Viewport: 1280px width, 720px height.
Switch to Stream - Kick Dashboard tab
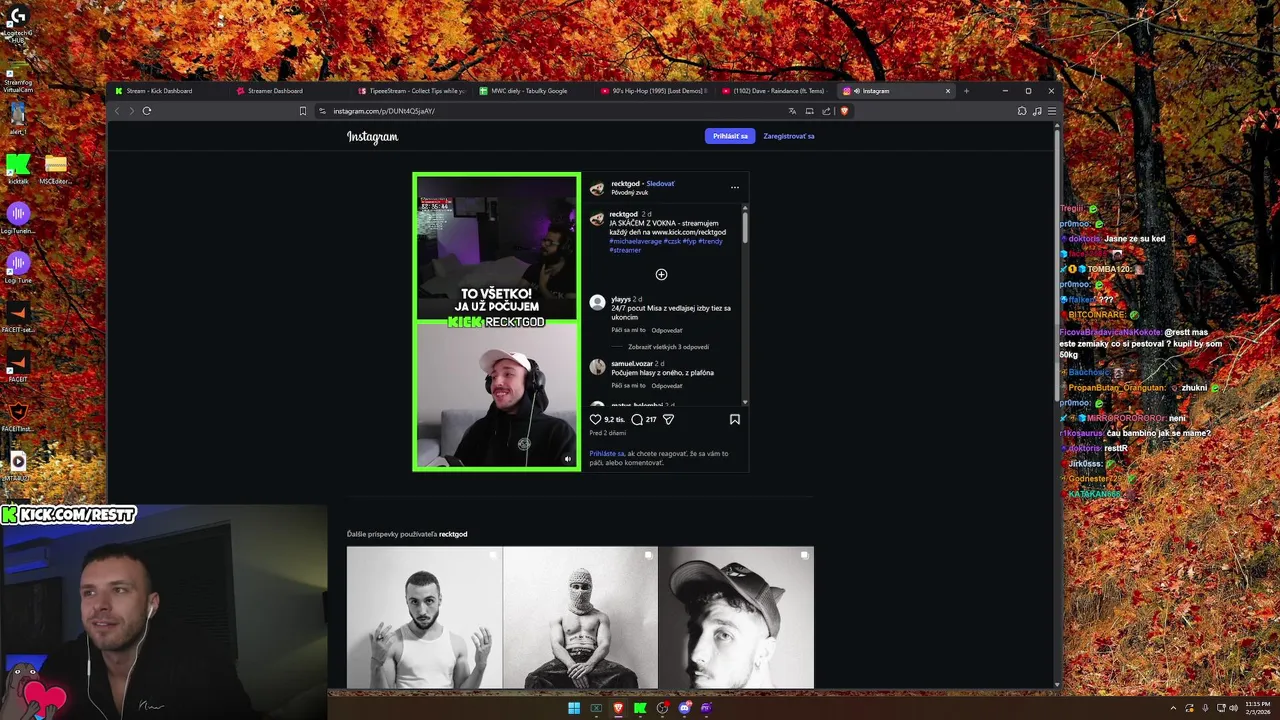[168, 91]
